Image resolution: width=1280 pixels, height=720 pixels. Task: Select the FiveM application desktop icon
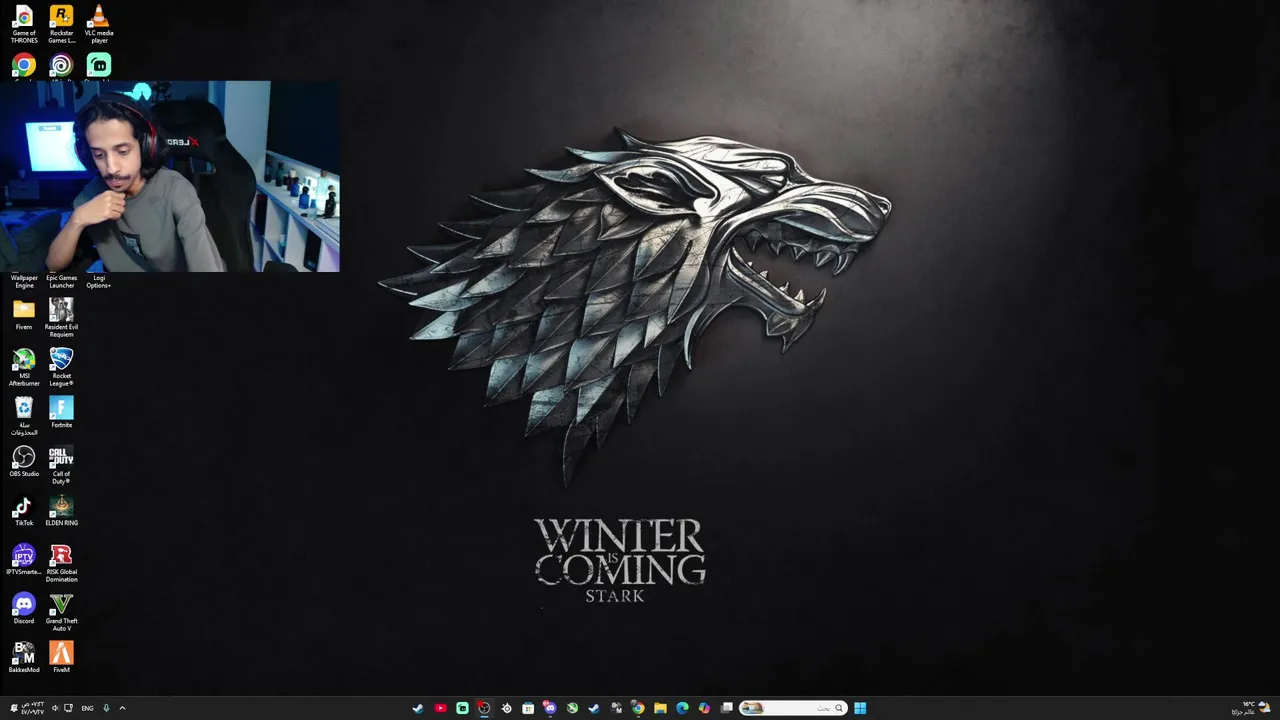tap(61, 658)
